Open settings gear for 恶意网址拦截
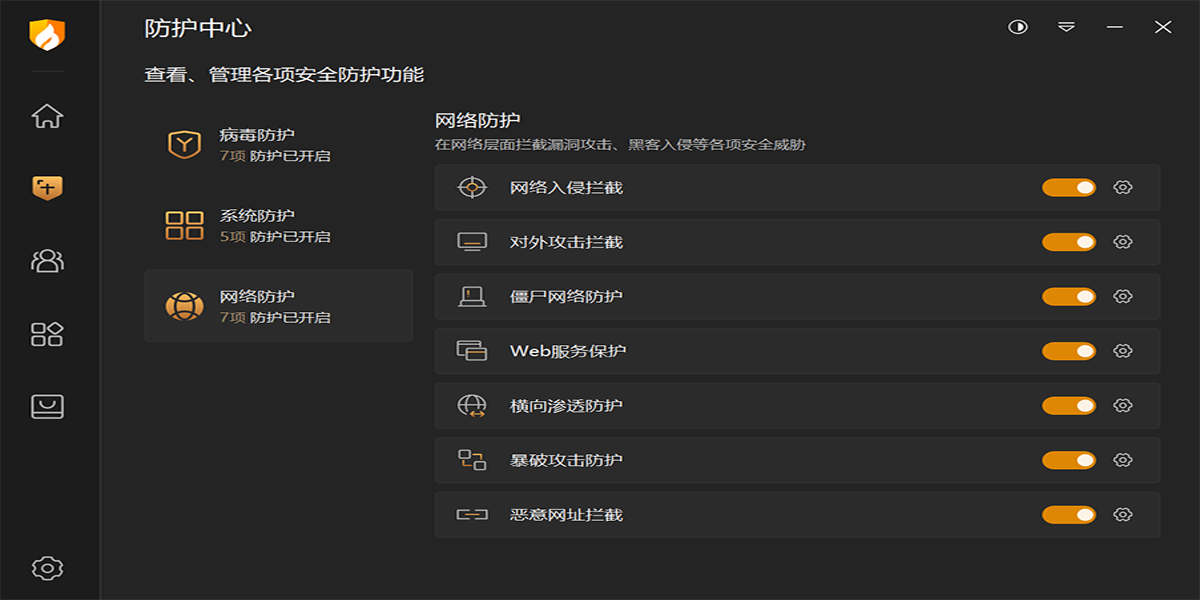 click(x=1123, y=515)
